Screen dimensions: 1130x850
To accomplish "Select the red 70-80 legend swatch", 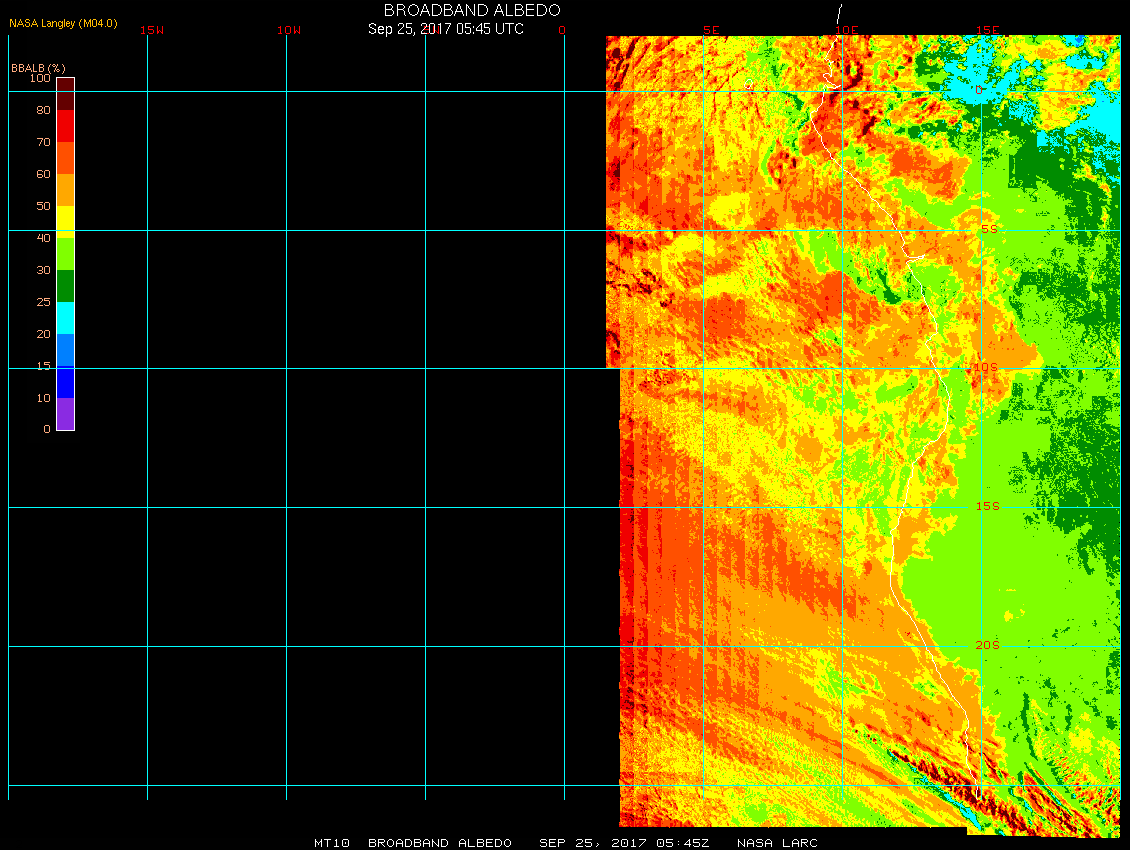I will point(66,125).
